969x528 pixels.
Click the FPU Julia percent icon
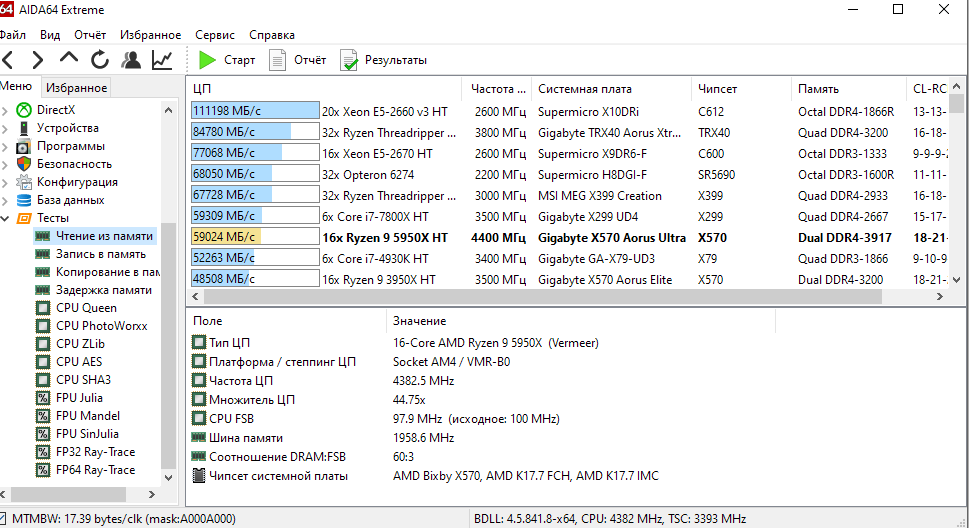[43, 398]
